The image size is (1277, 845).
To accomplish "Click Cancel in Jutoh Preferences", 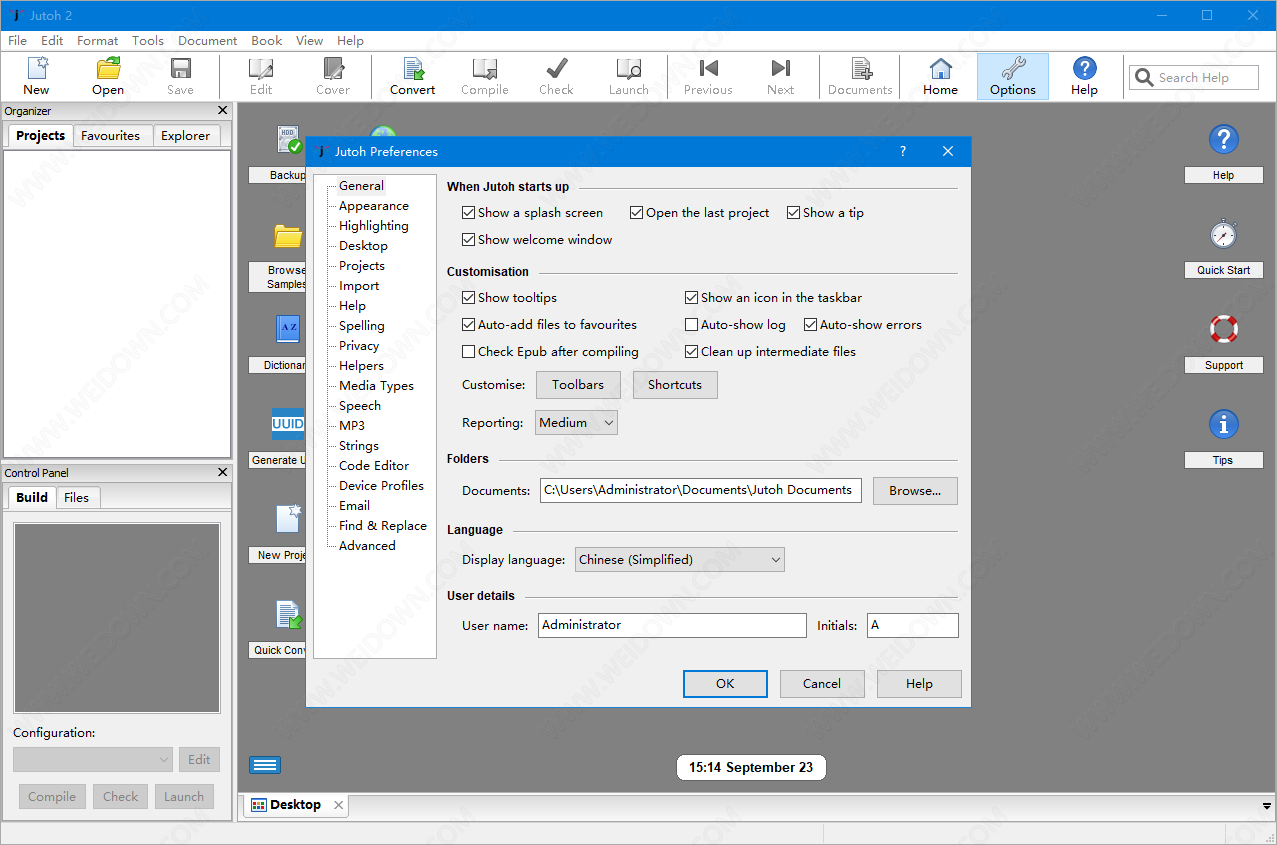I will click(822, 684).
